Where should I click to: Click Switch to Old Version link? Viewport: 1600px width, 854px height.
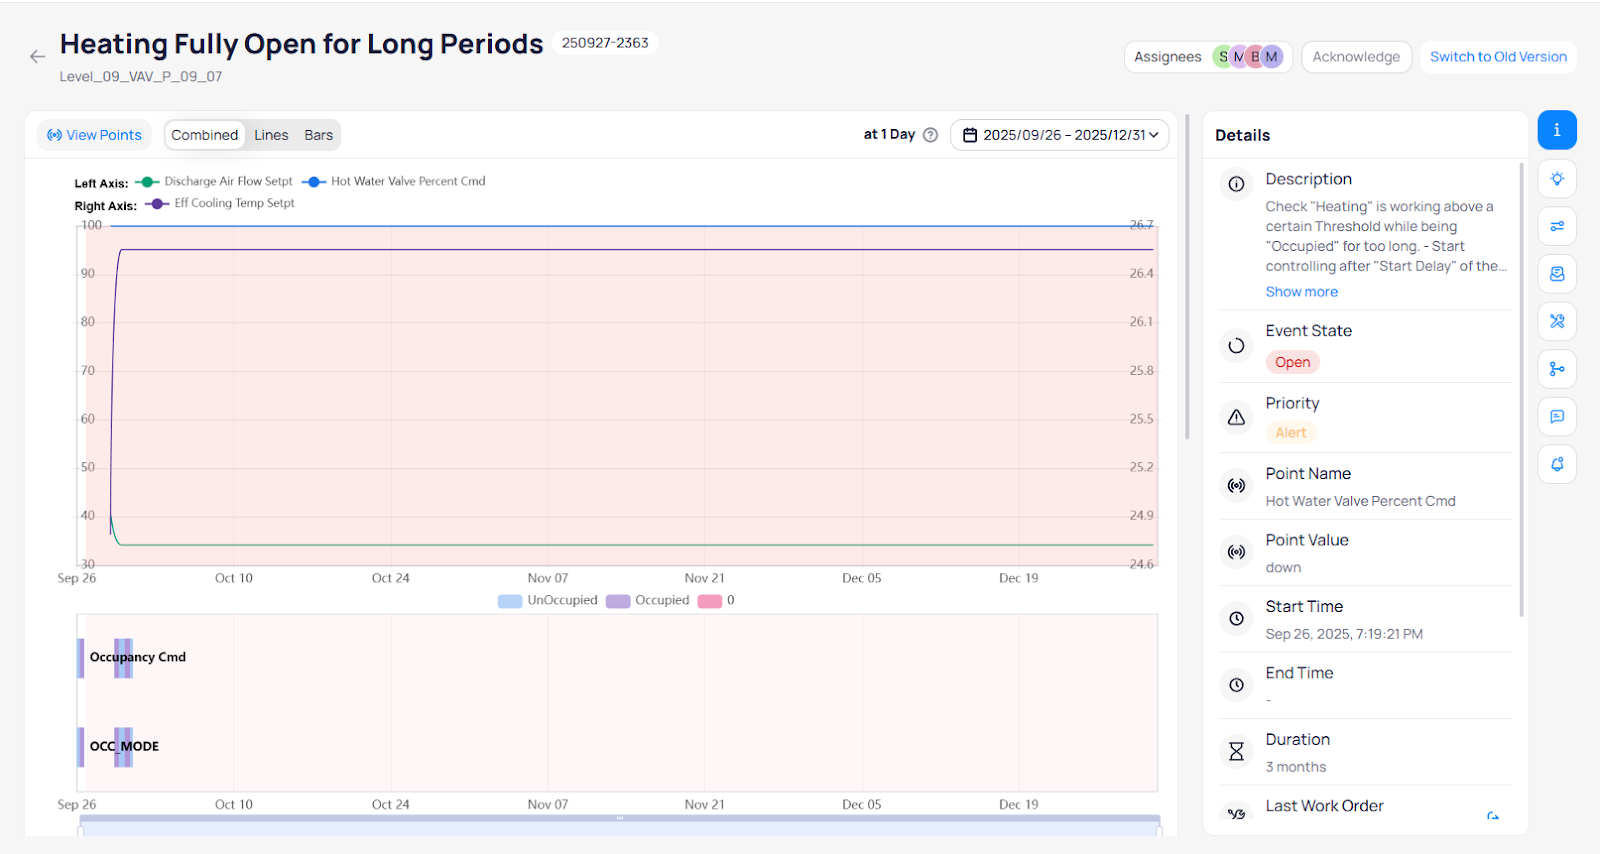coord(1498,57)
